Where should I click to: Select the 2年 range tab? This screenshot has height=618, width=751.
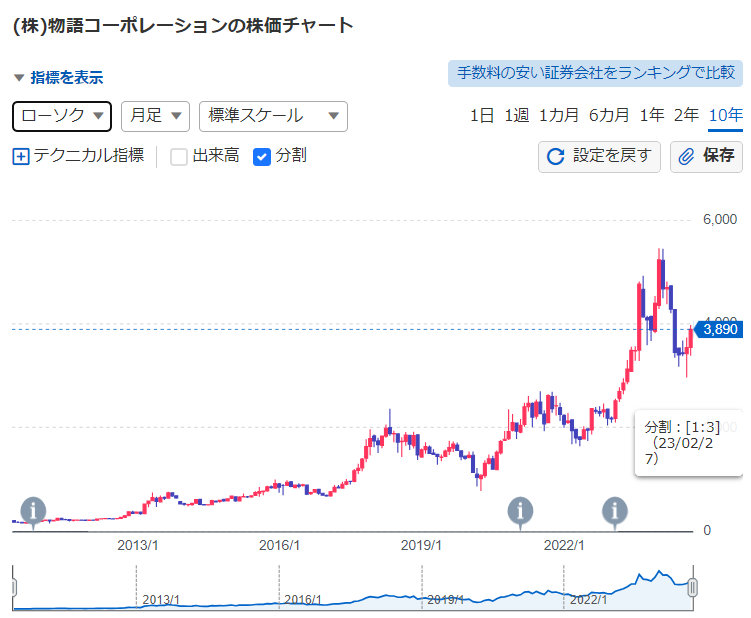click(686, 115)
